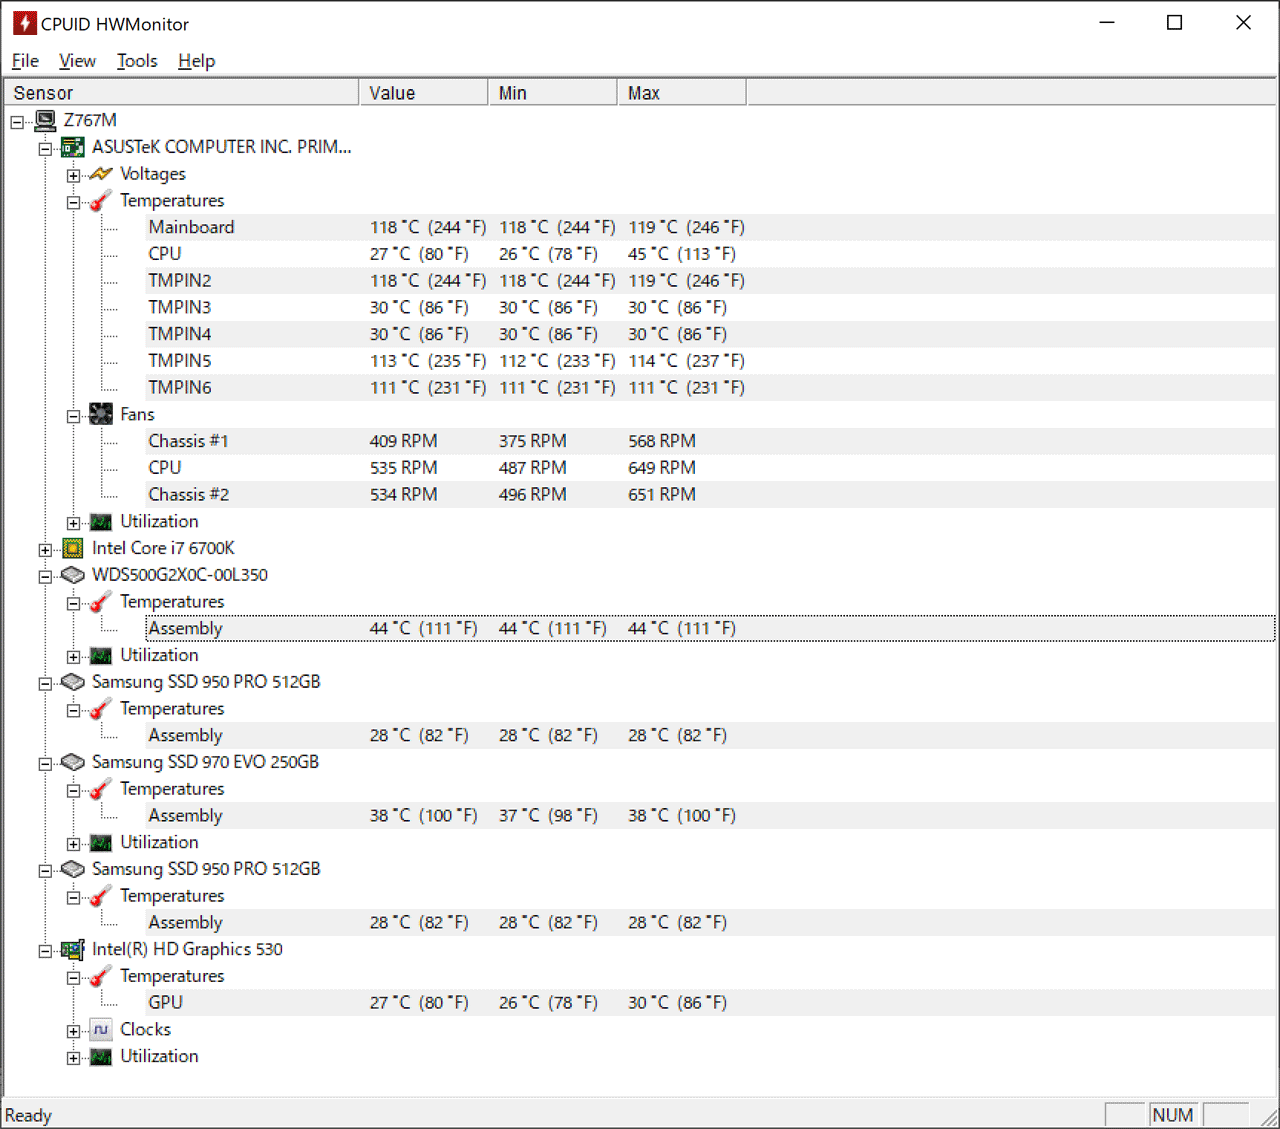Click the mainboard Temperatures thermometer icon

(x=100, y=201)
